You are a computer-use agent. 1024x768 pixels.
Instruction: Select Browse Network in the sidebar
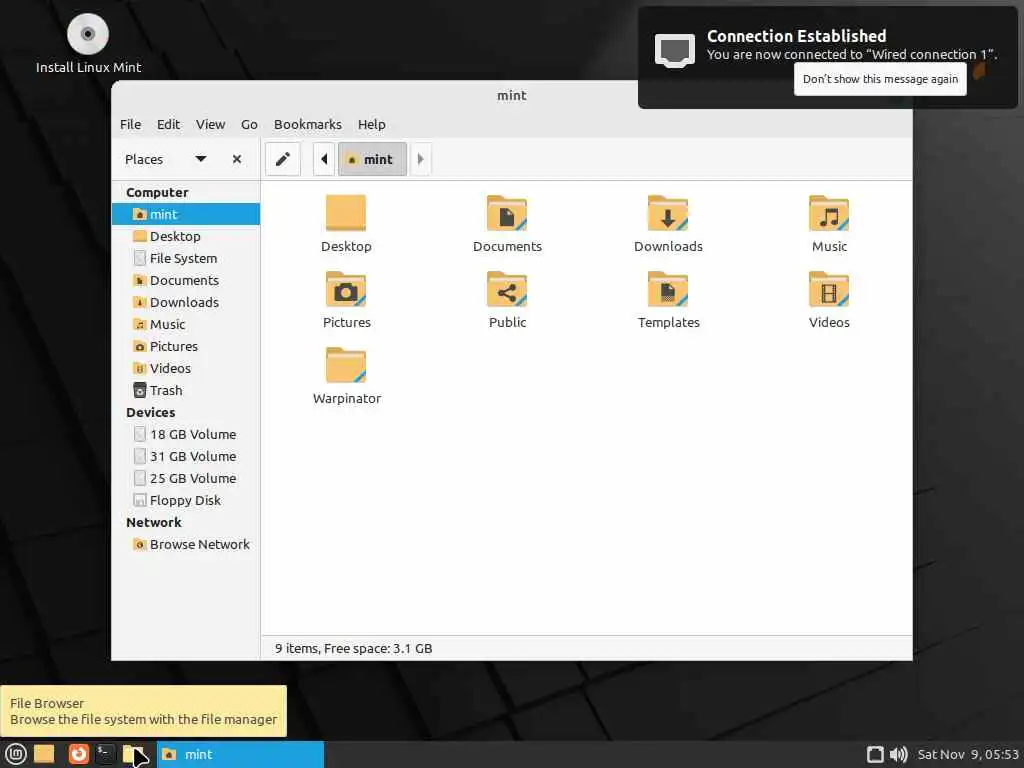[x=186, y=545]
